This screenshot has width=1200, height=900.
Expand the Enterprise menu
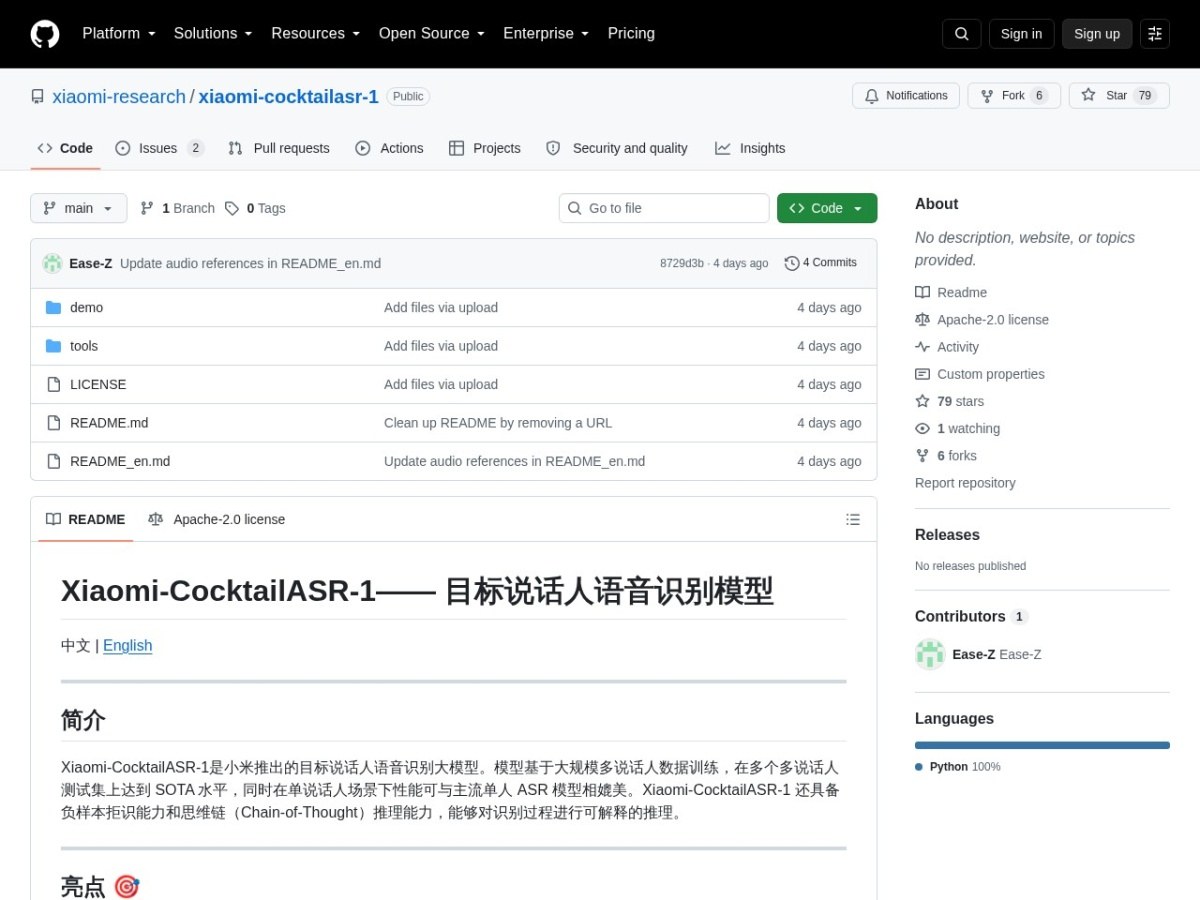[x=546, y=33]
